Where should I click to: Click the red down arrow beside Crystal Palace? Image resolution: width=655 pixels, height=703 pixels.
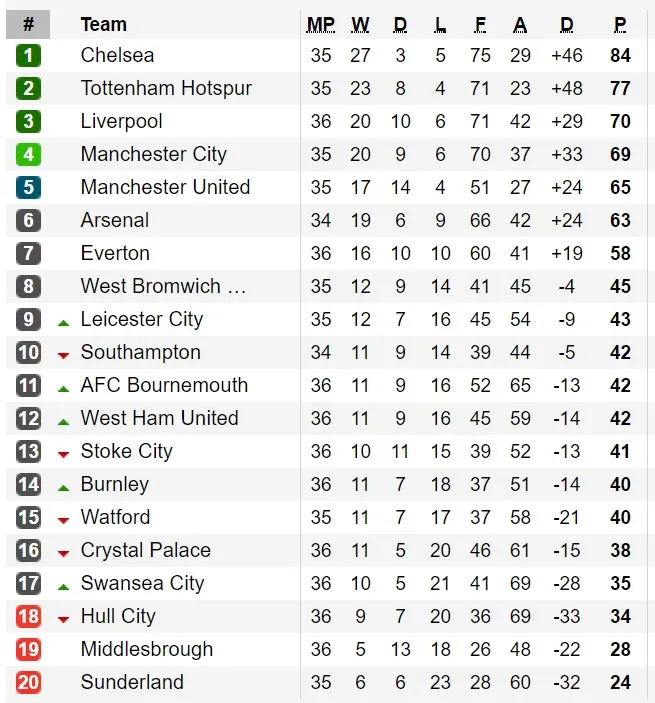coord(64,554)
